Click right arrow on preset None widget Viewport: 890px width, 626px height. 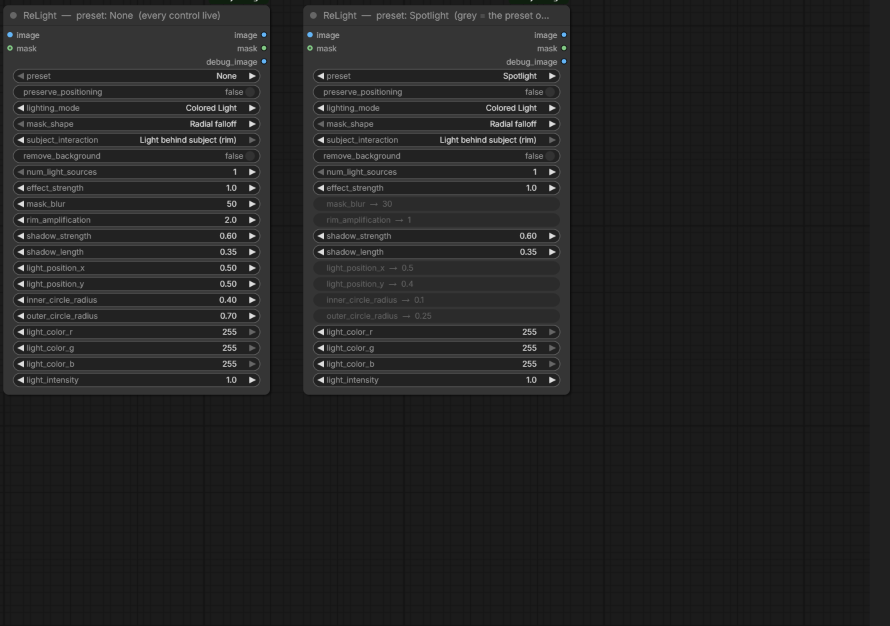pos(252,76)
